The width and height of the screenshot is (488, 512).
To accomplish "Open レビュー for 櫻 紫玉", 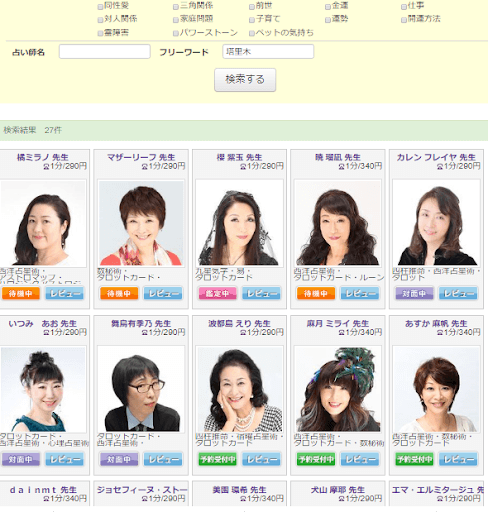I will click(x=261, y=293).
